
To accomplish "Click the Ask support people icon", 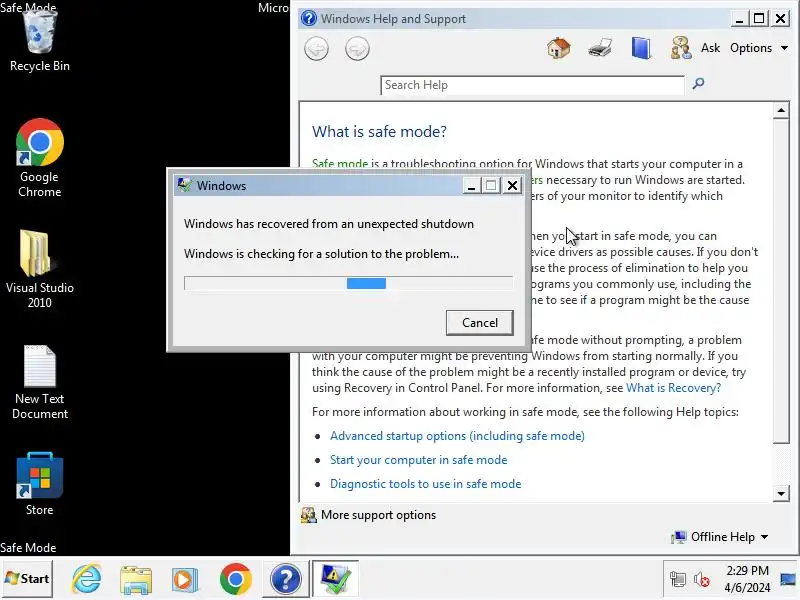I will point(681,48).
